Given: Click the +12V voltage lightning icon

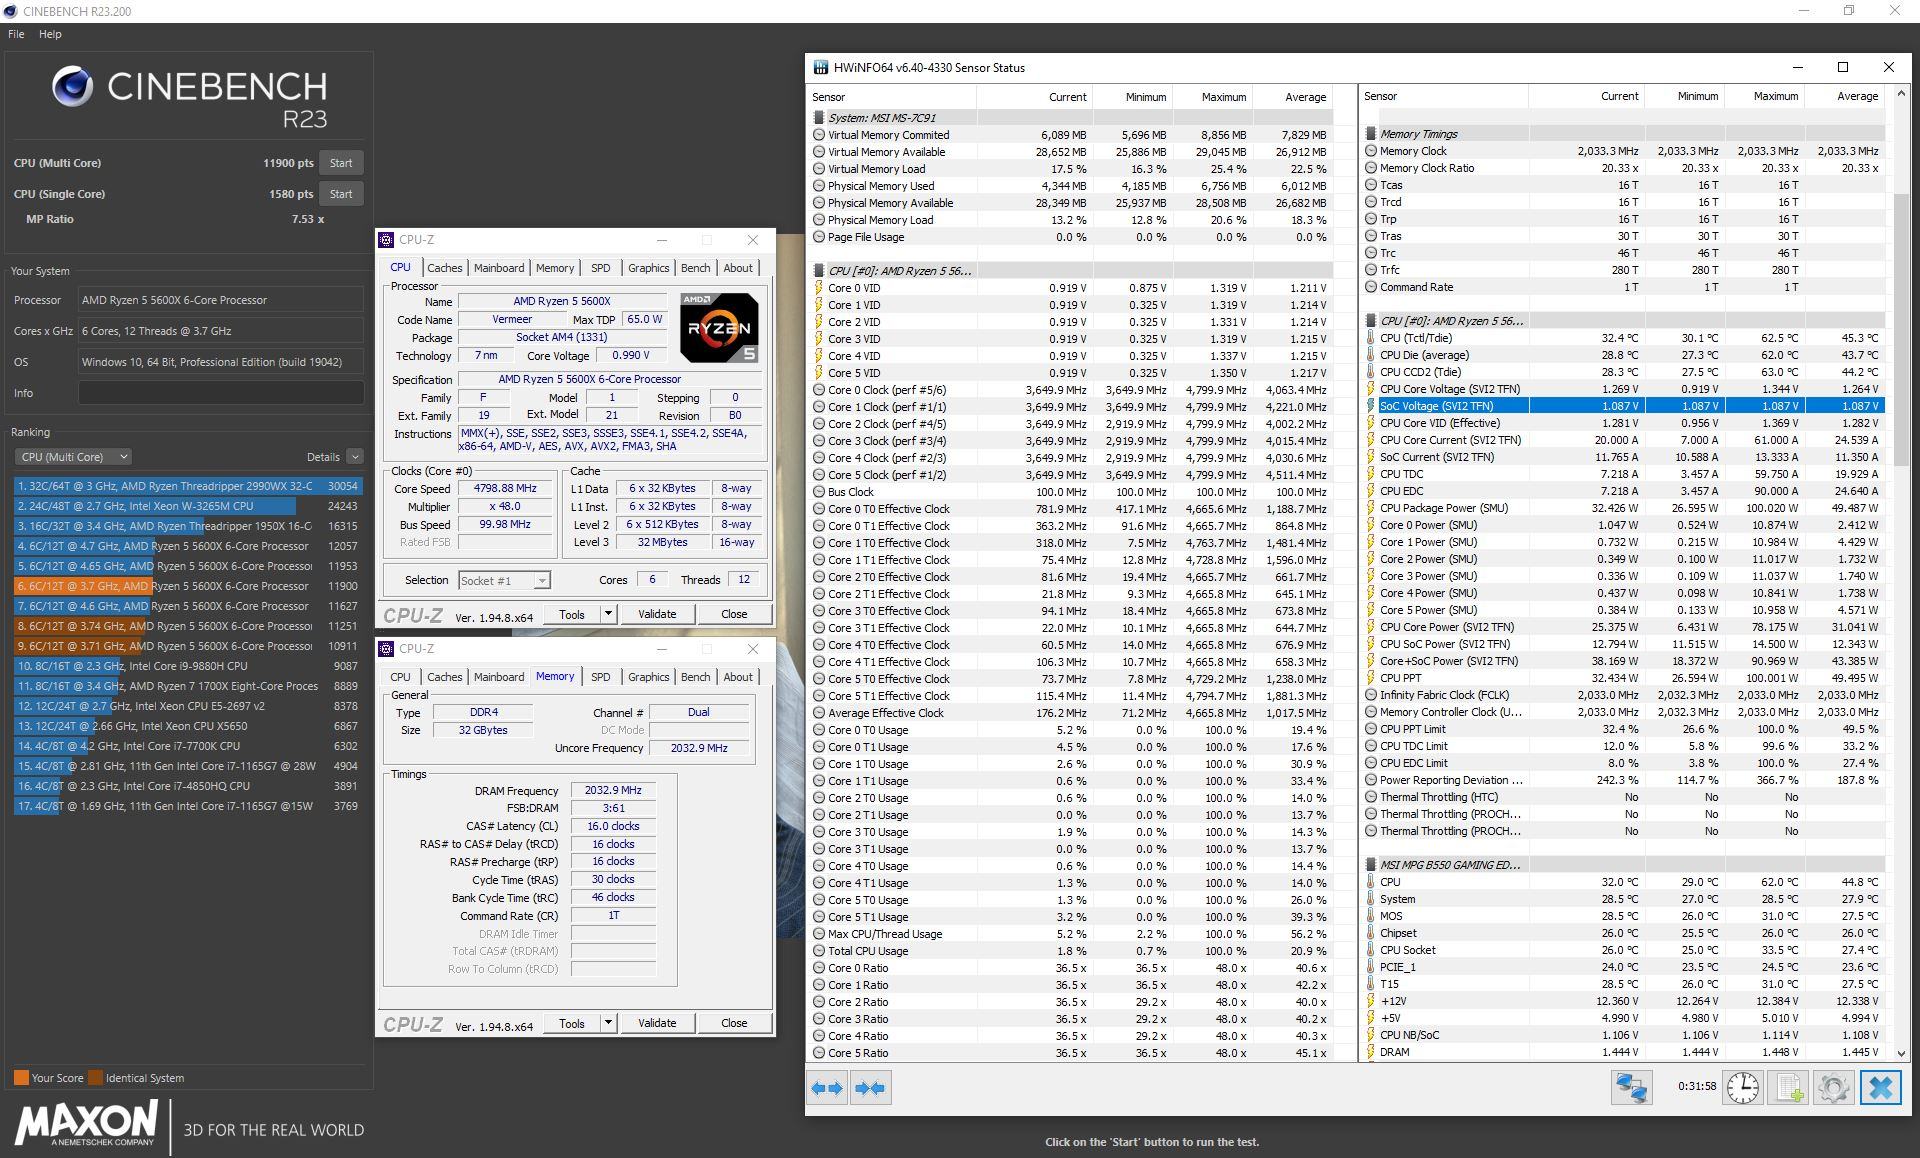Looking at the screenshot, I should (x=1371, y=1001).
